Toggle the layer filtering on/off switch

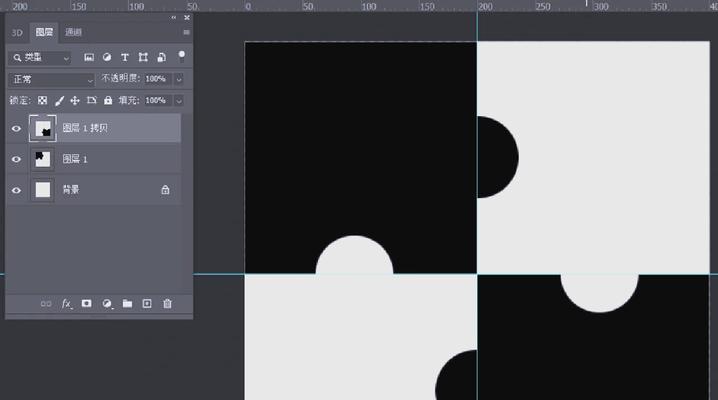182,56
